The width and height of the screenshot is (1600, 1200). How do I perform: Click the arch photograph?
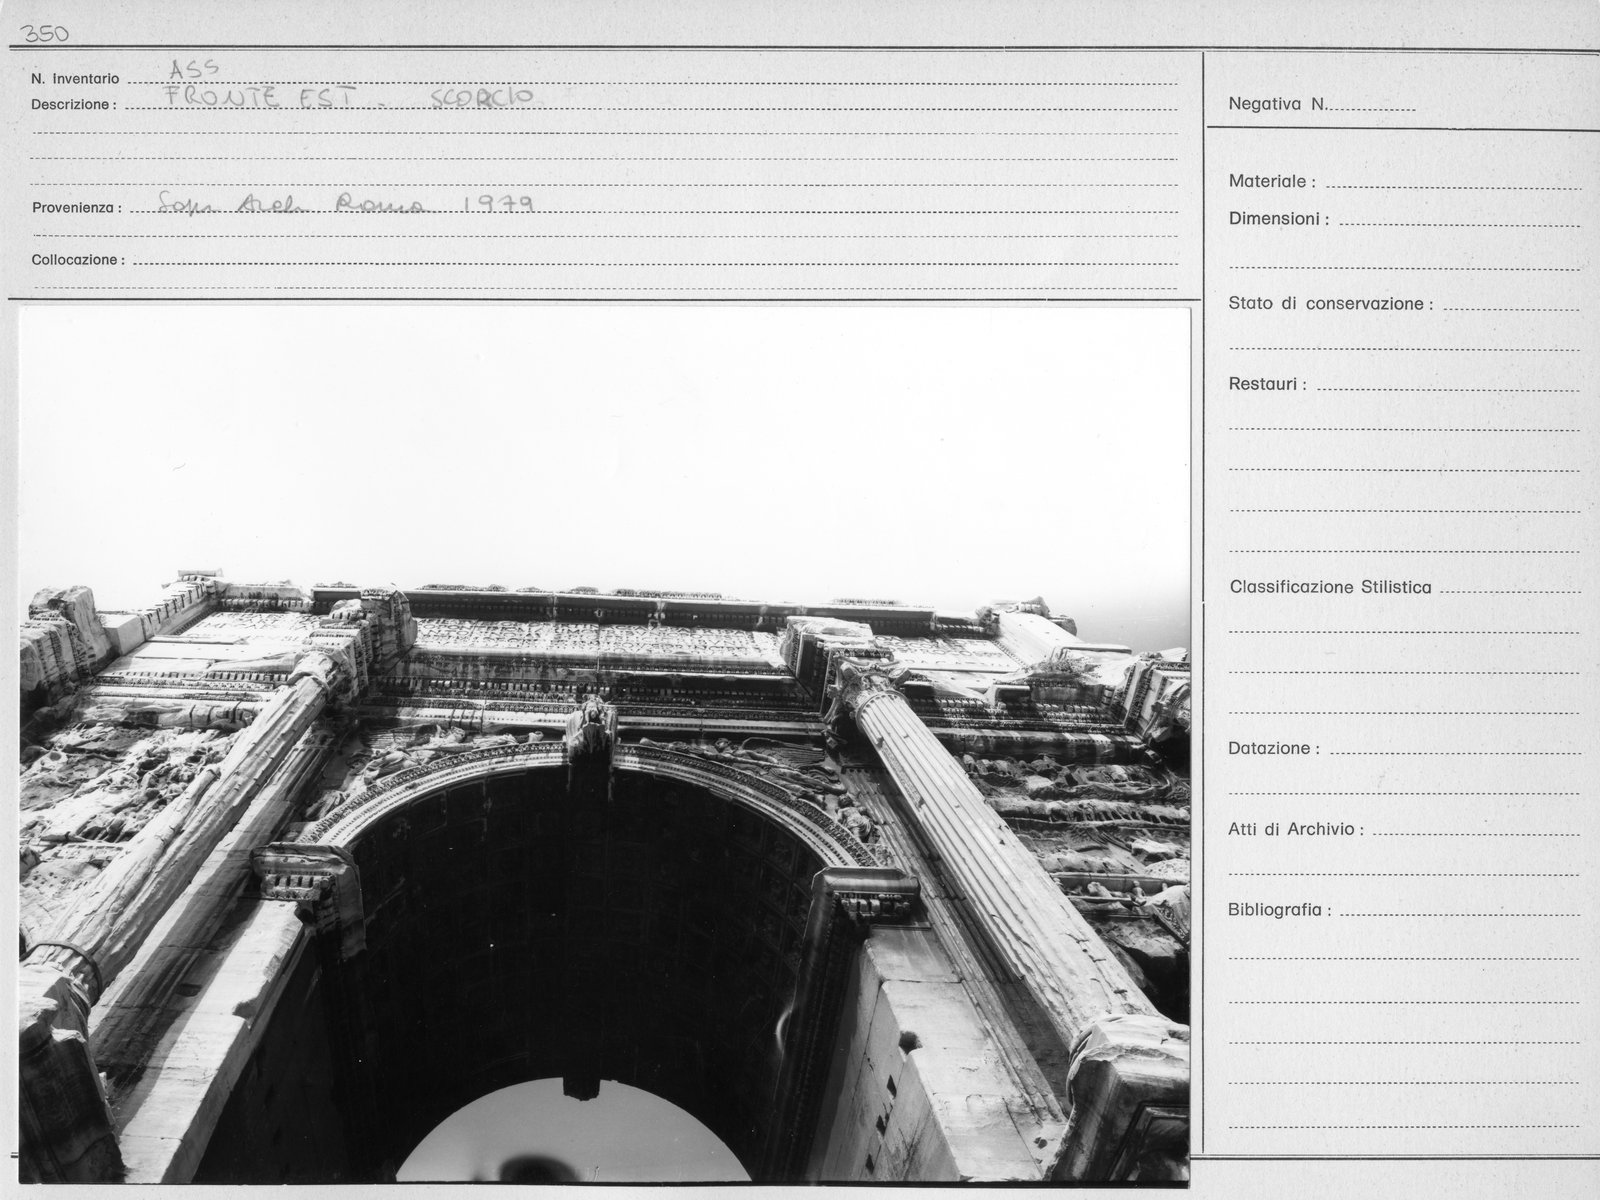click(605, 745)
